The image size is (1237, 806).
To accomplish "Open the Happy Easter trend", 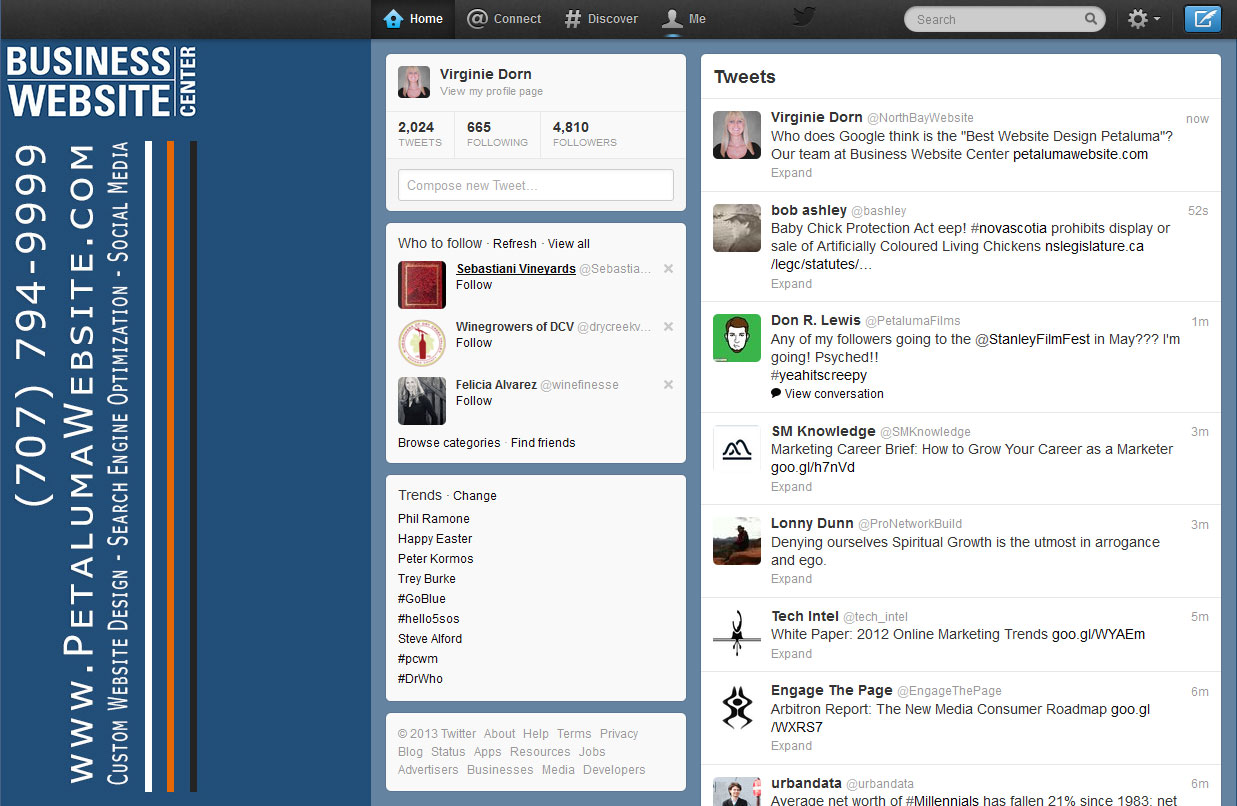I will pyautogui.click(x=435, y=539).
